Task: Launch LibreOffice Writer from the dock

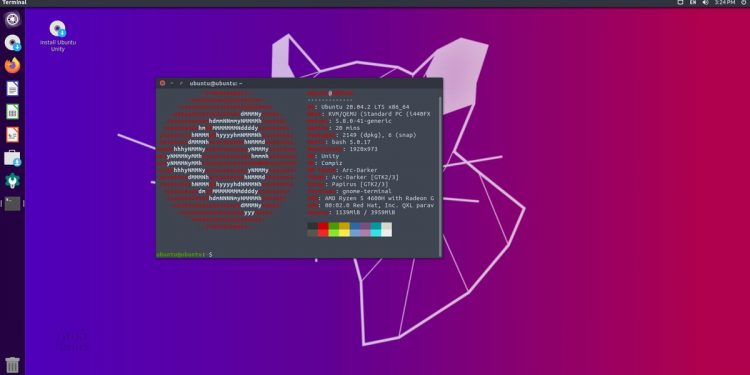Action: coord(12,88)
